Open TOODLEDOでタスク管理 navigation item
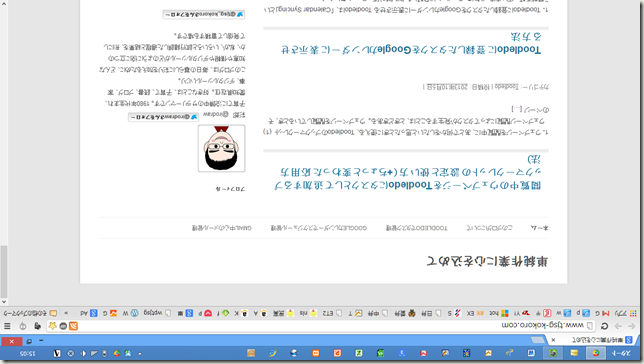The width and height of the screenshot is (644, 364). click(416, 228)
